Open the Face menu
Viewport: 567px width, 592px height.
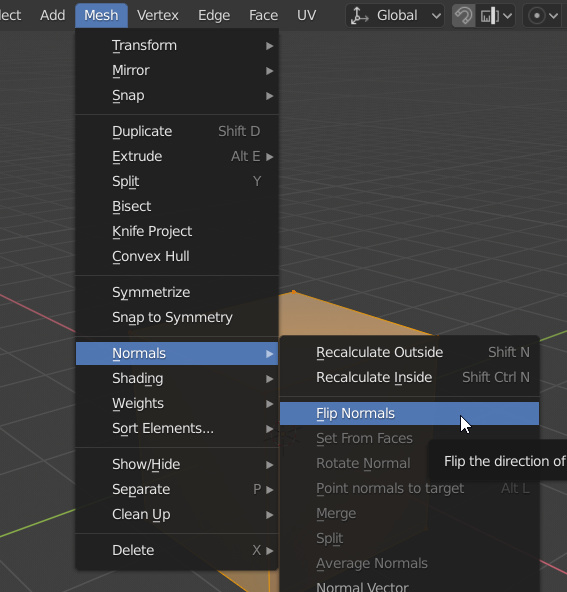pyautogui.click(x=263, y=15)
